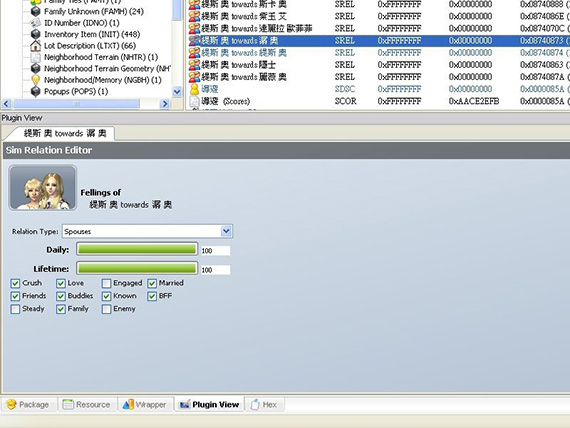570x428 pixels.
Task: Toggle the Family checkbox
Action: pyautogui.click(x=61, y=309)
